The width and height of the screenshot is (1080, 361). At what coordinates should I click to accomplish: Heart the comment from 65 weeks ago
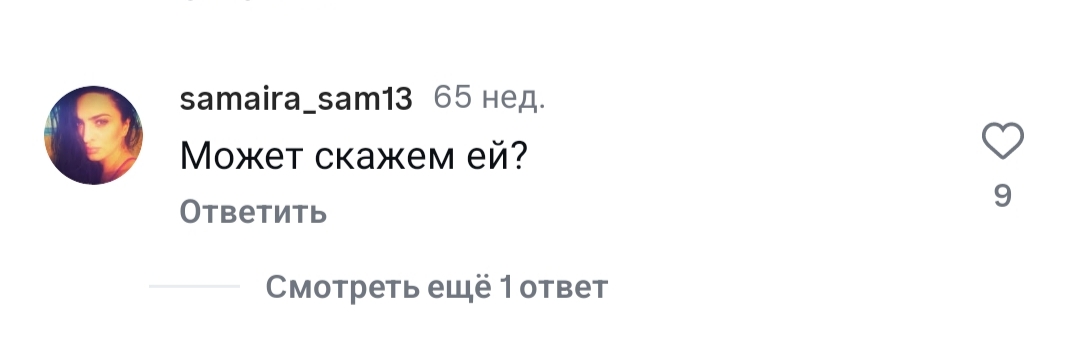(x=1002, y=141)
